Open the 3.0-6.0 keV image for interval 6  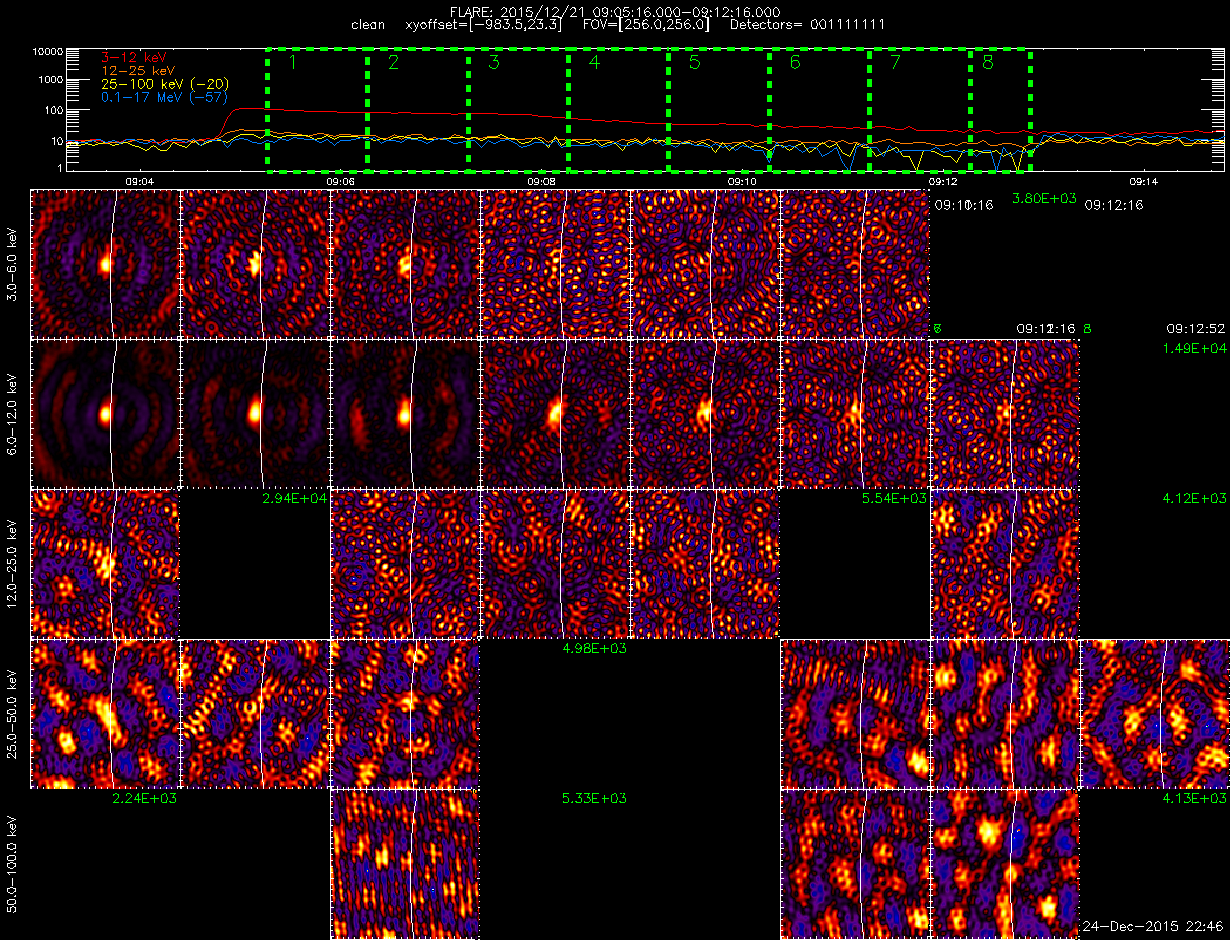pyautogui.click(x=855, y=263)
